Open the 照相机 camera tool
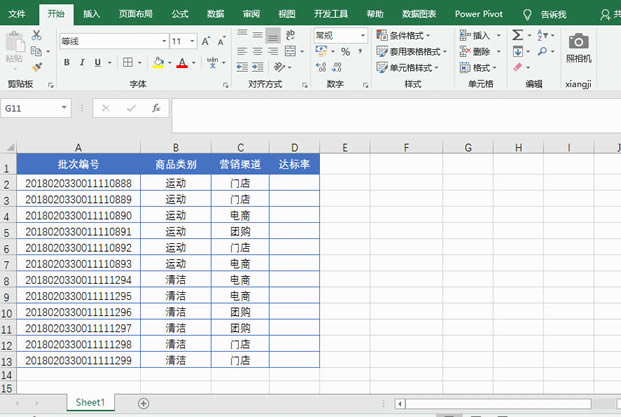This screenshot has height=417, width=621. pyautogui.click(x=578, y=46)
